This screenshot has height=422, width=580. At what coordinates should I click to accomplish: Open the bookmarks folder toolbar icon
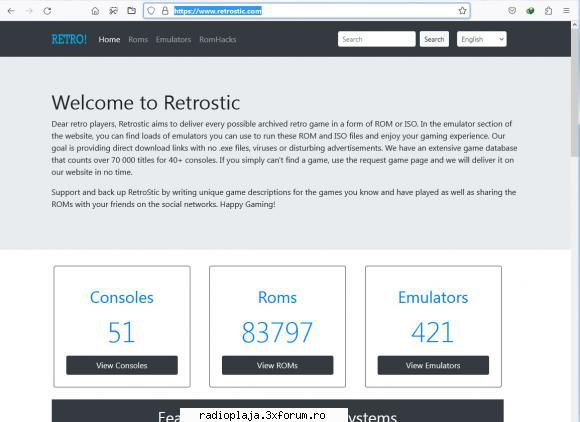[x=131, y=11]
